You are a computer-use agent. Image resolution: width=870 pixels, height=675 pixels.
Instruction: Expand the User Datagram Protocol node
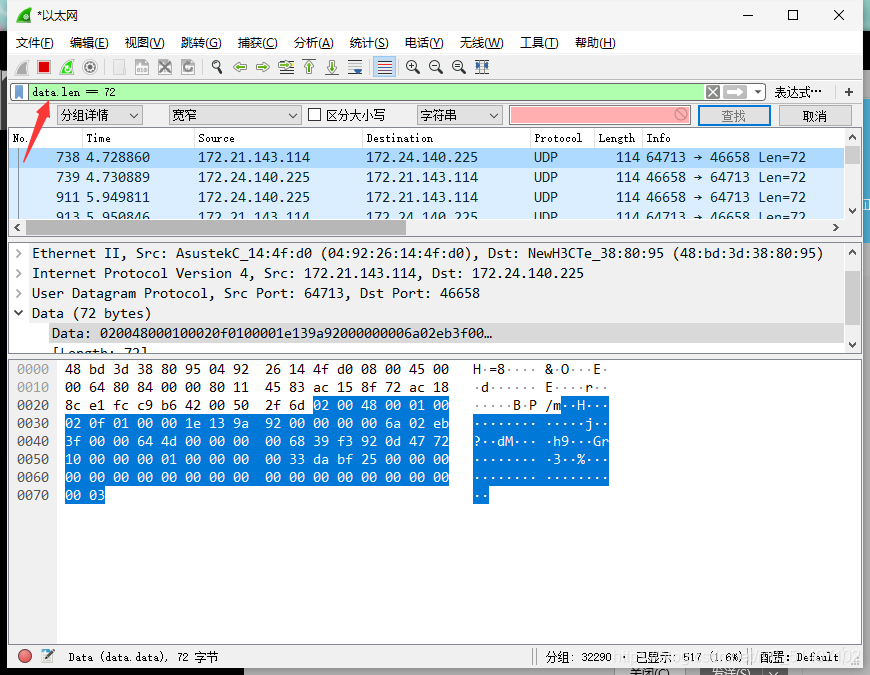click(x=19, y=293)
